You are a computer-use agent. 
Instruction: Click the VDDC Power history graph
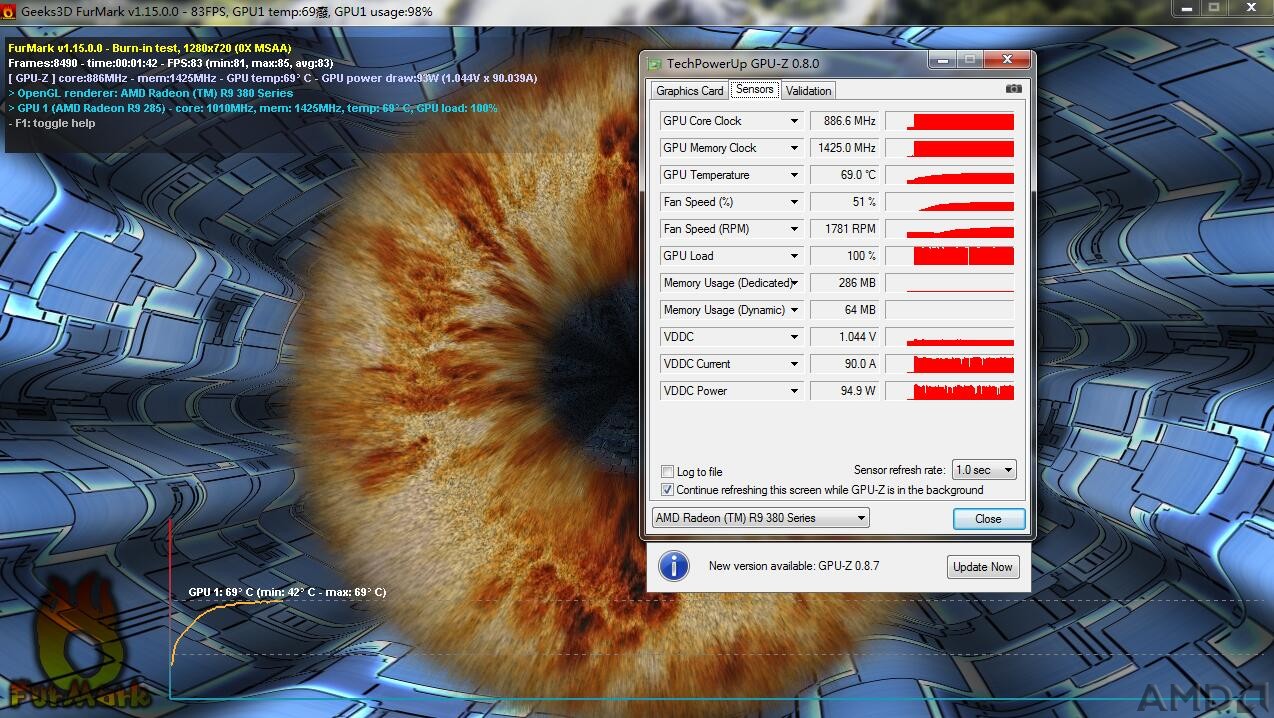tap(949, 391)
